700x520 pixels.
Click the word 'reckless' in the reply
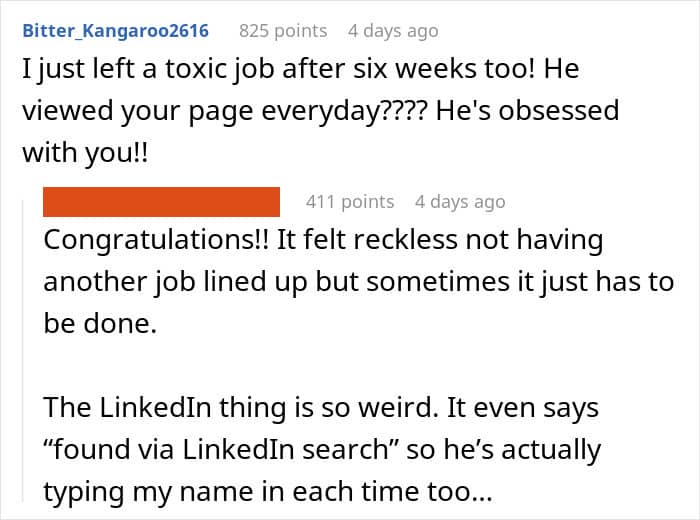click(405, 240)
